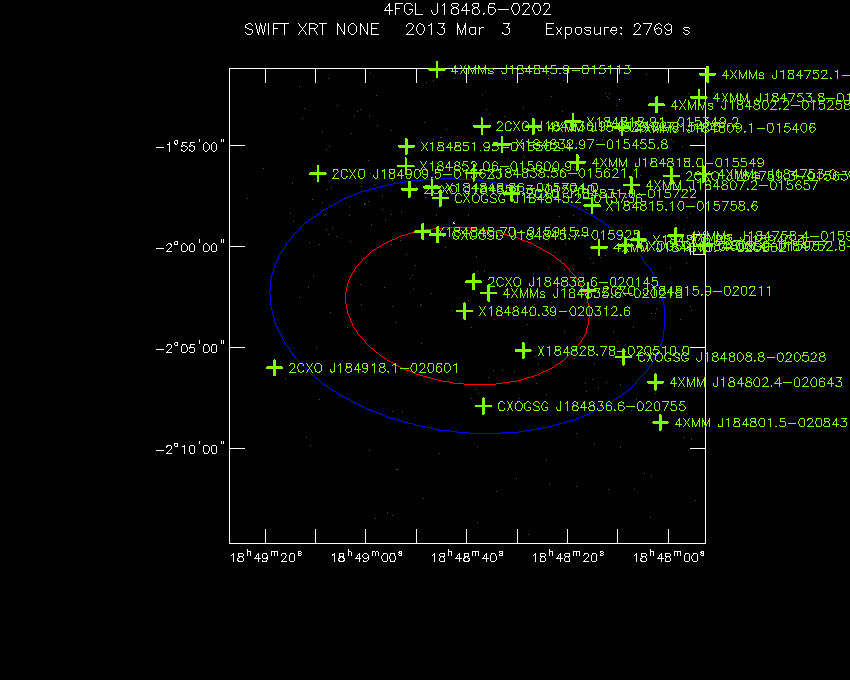Click the cross marker of CXOGSG J184845.2
Image resolution: width=850 pixels, height=680 pixels.
[x=440, y=198]
